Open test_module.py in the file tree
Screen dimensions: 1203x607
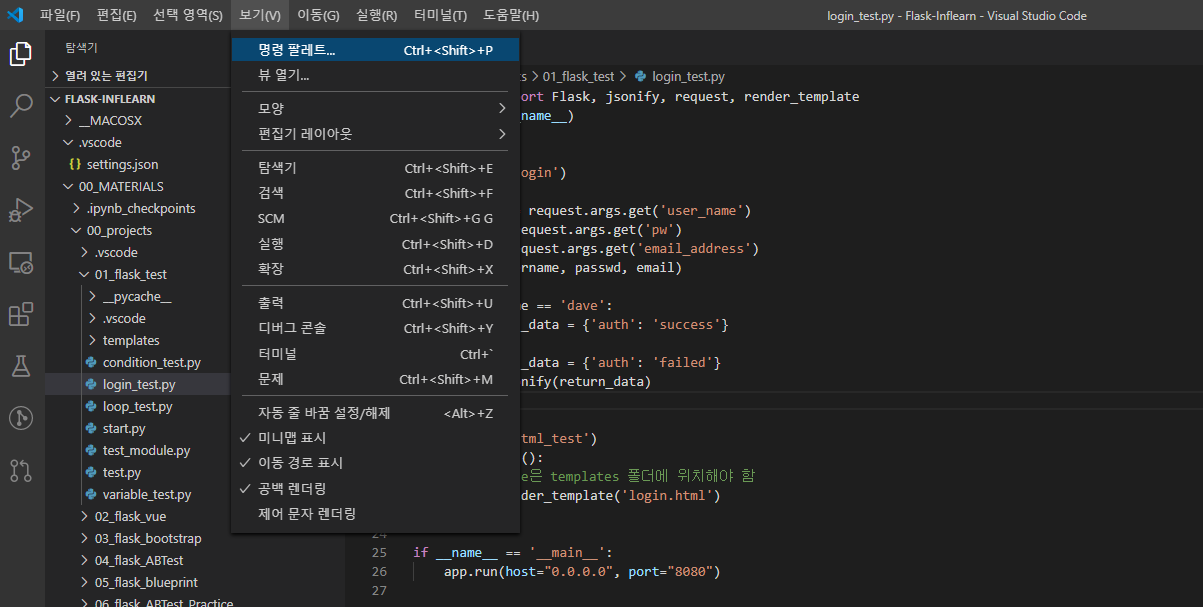pos(137,450)
